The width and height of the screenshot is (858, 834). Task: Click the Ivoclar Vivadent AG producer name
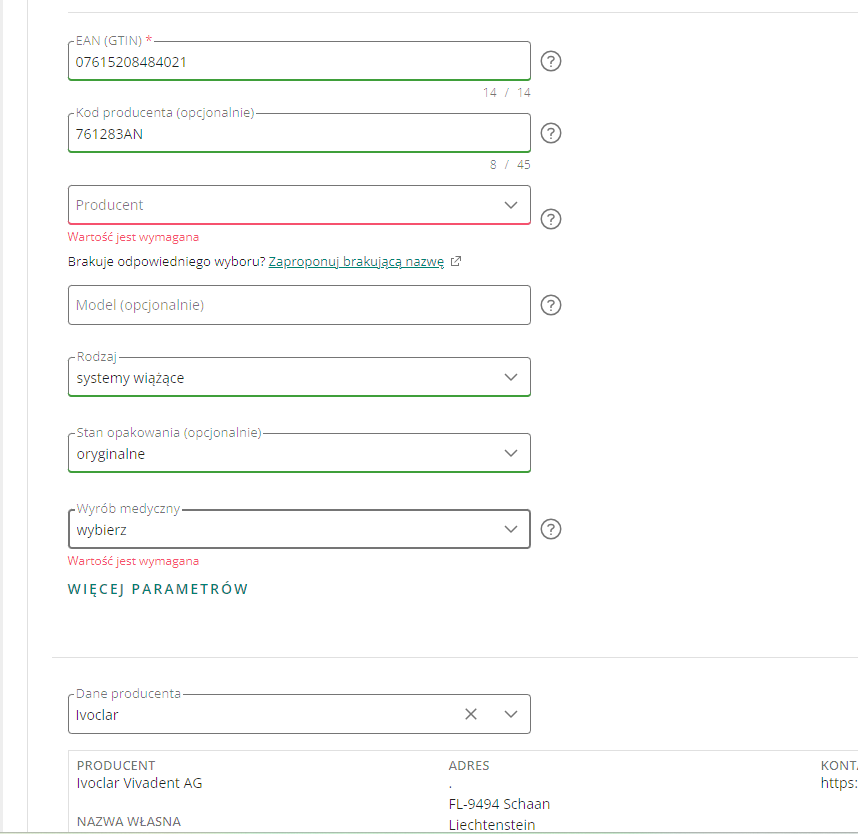click(x=139, y=783)
